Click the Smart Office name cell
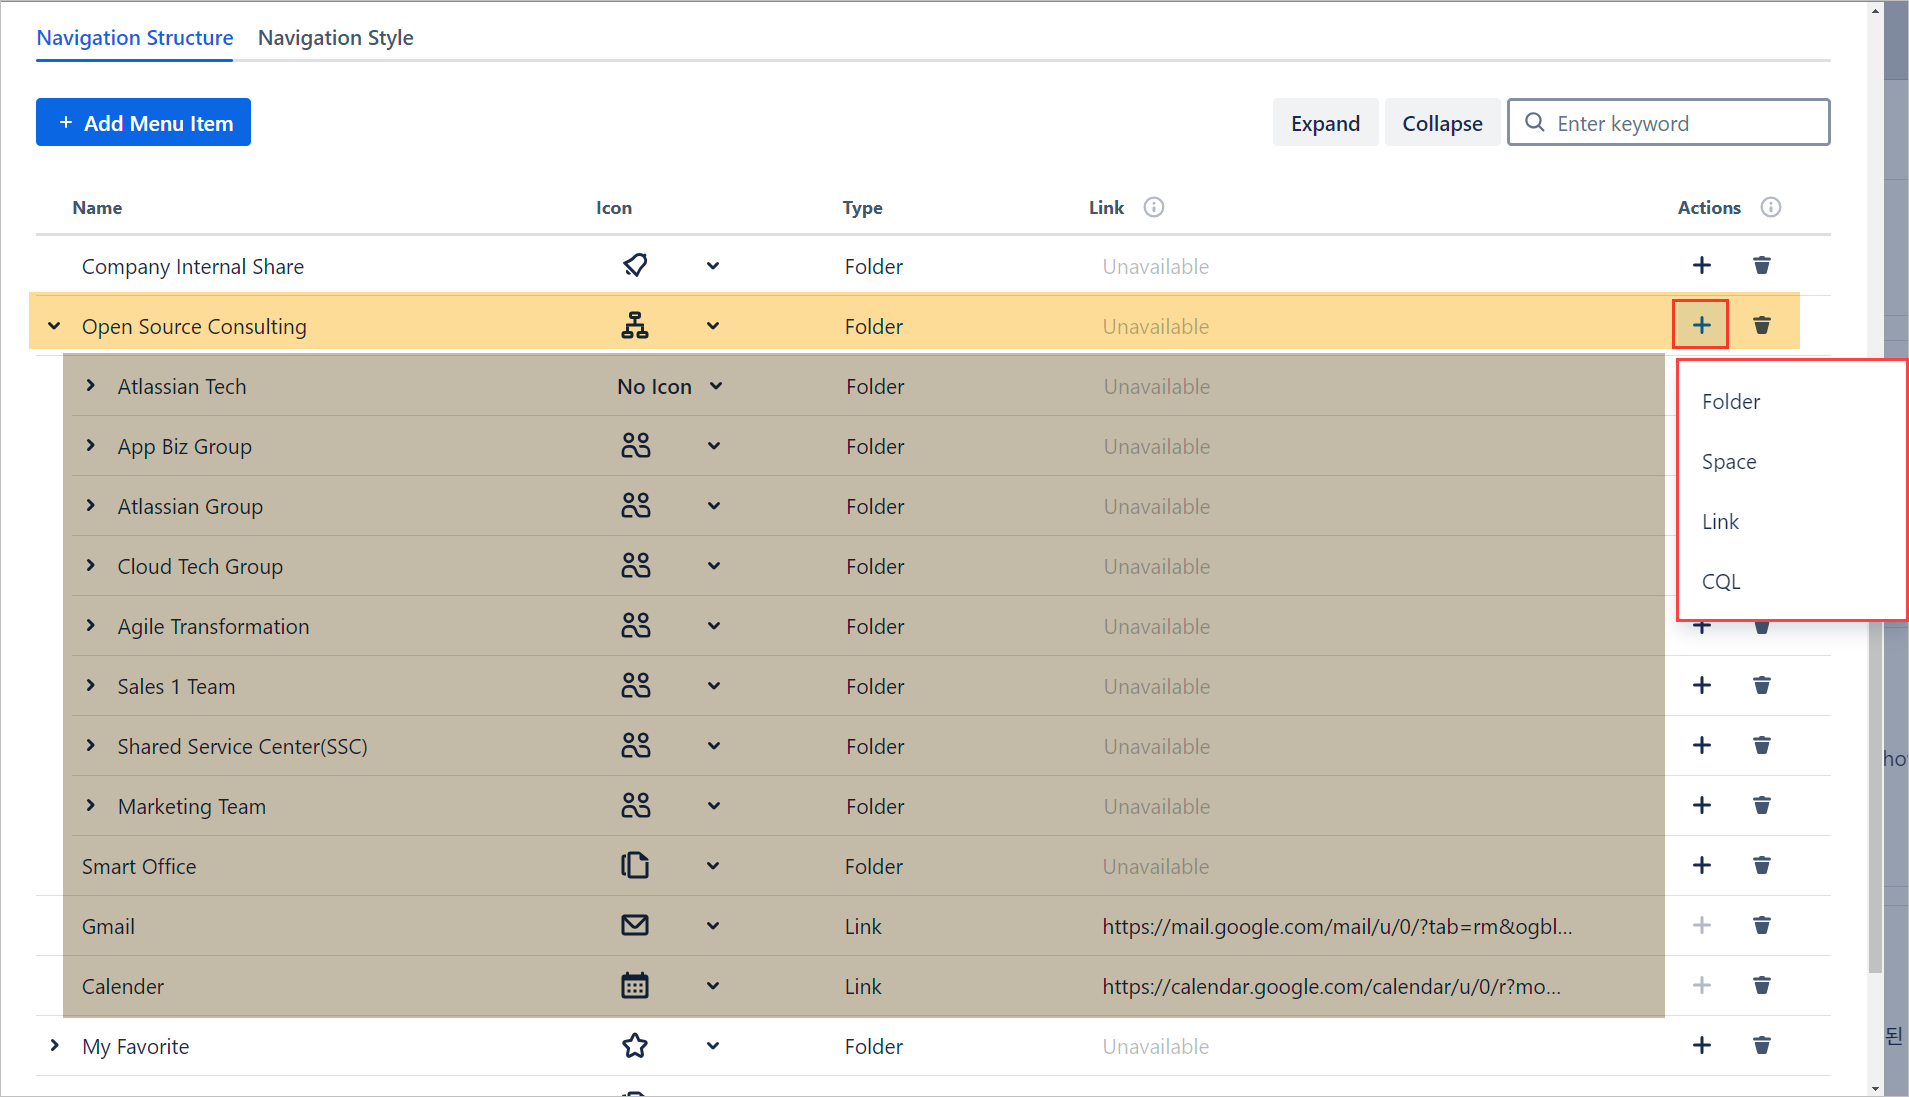1909x1097 pixels. coord(139,866)
